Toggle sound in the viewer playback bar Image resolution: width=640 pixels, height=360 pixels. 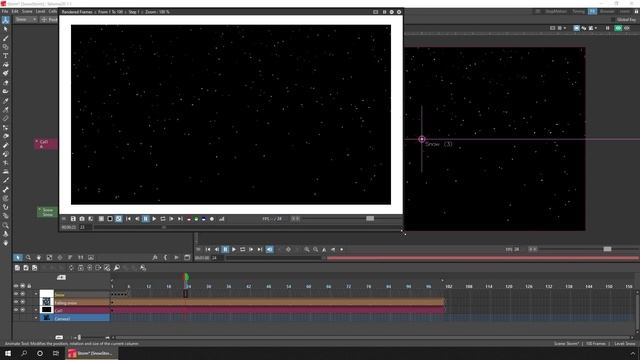269,249
